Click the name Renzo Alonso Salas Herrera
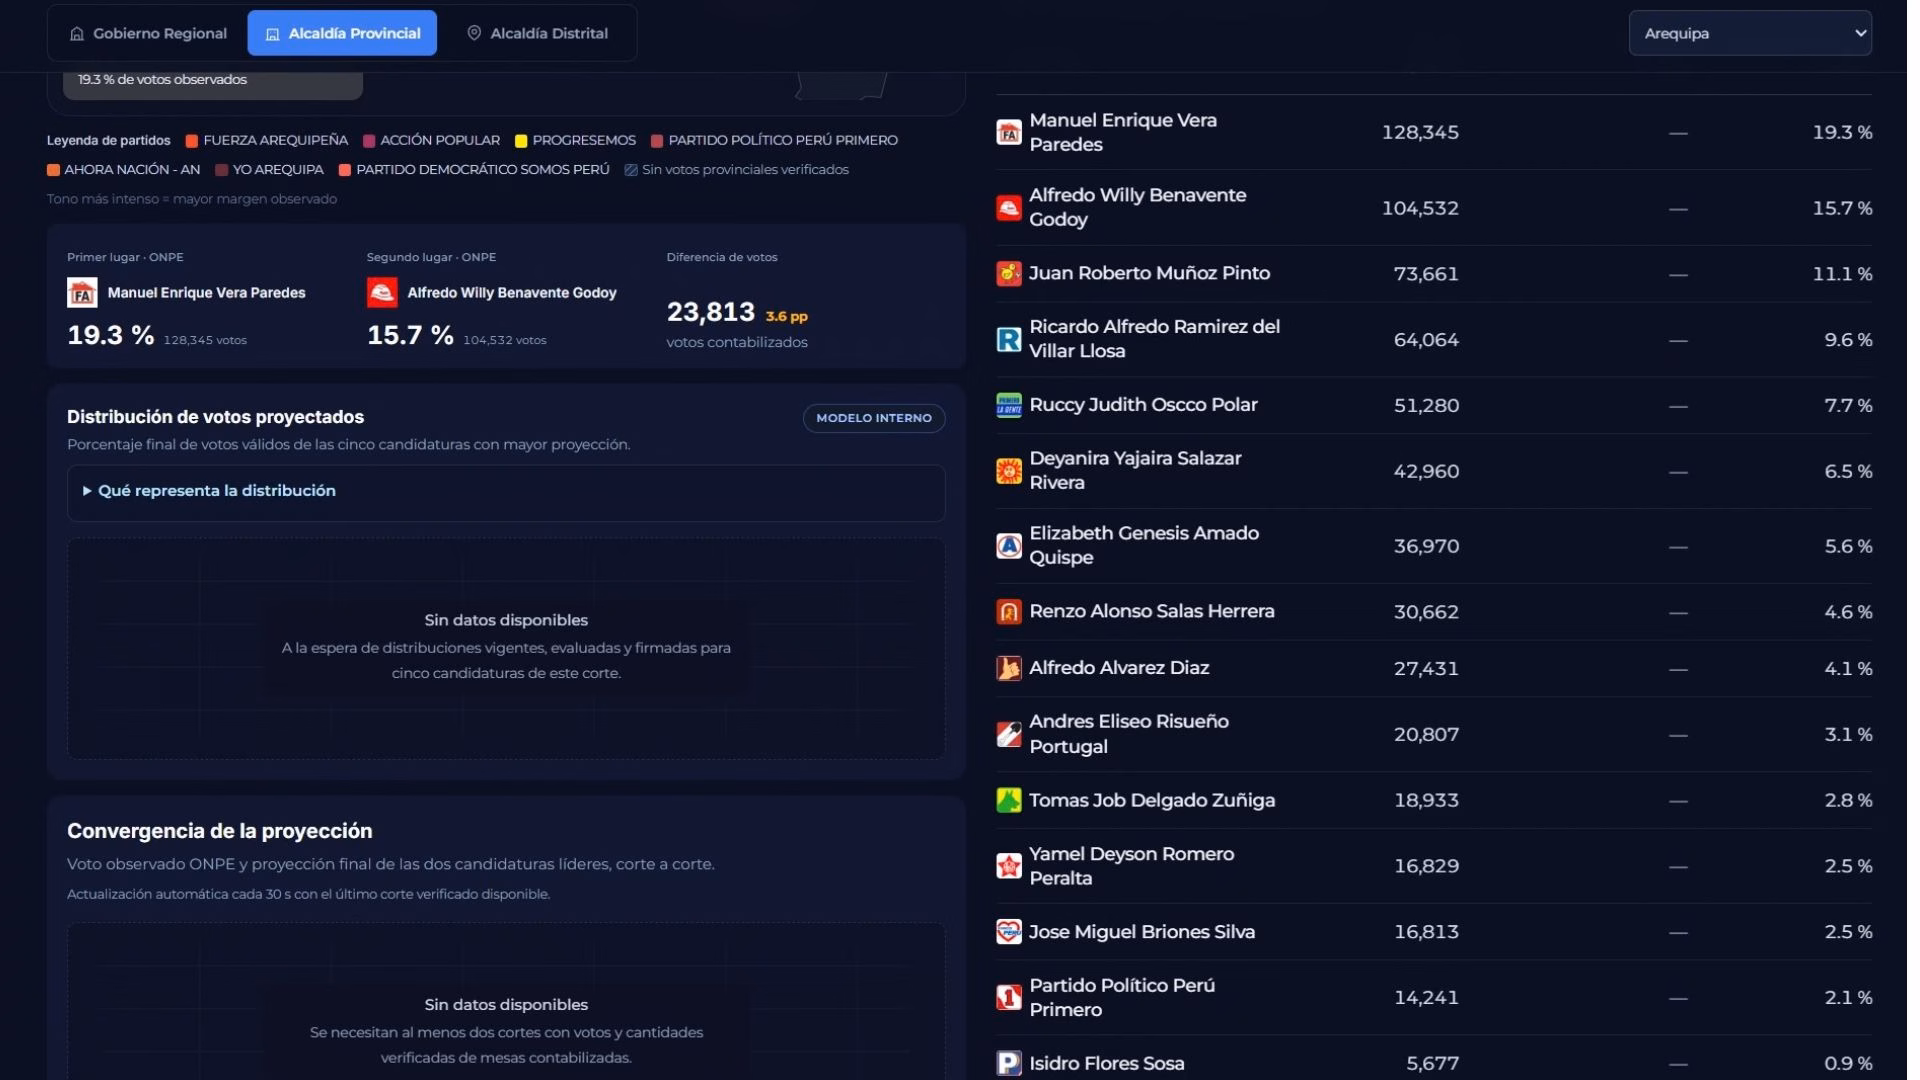 [x=1152, y=611]
